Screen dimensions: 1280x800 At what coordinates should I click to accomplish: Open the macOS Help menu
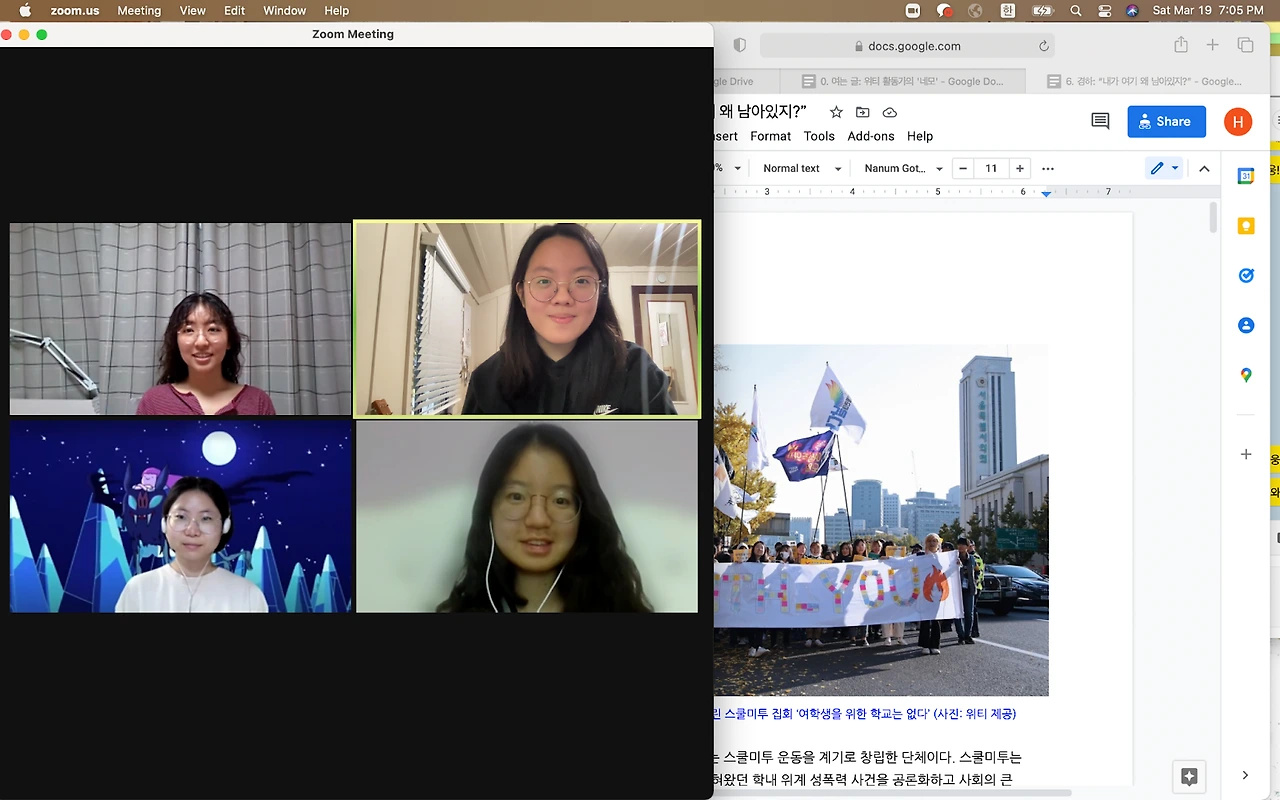(337, 11)
